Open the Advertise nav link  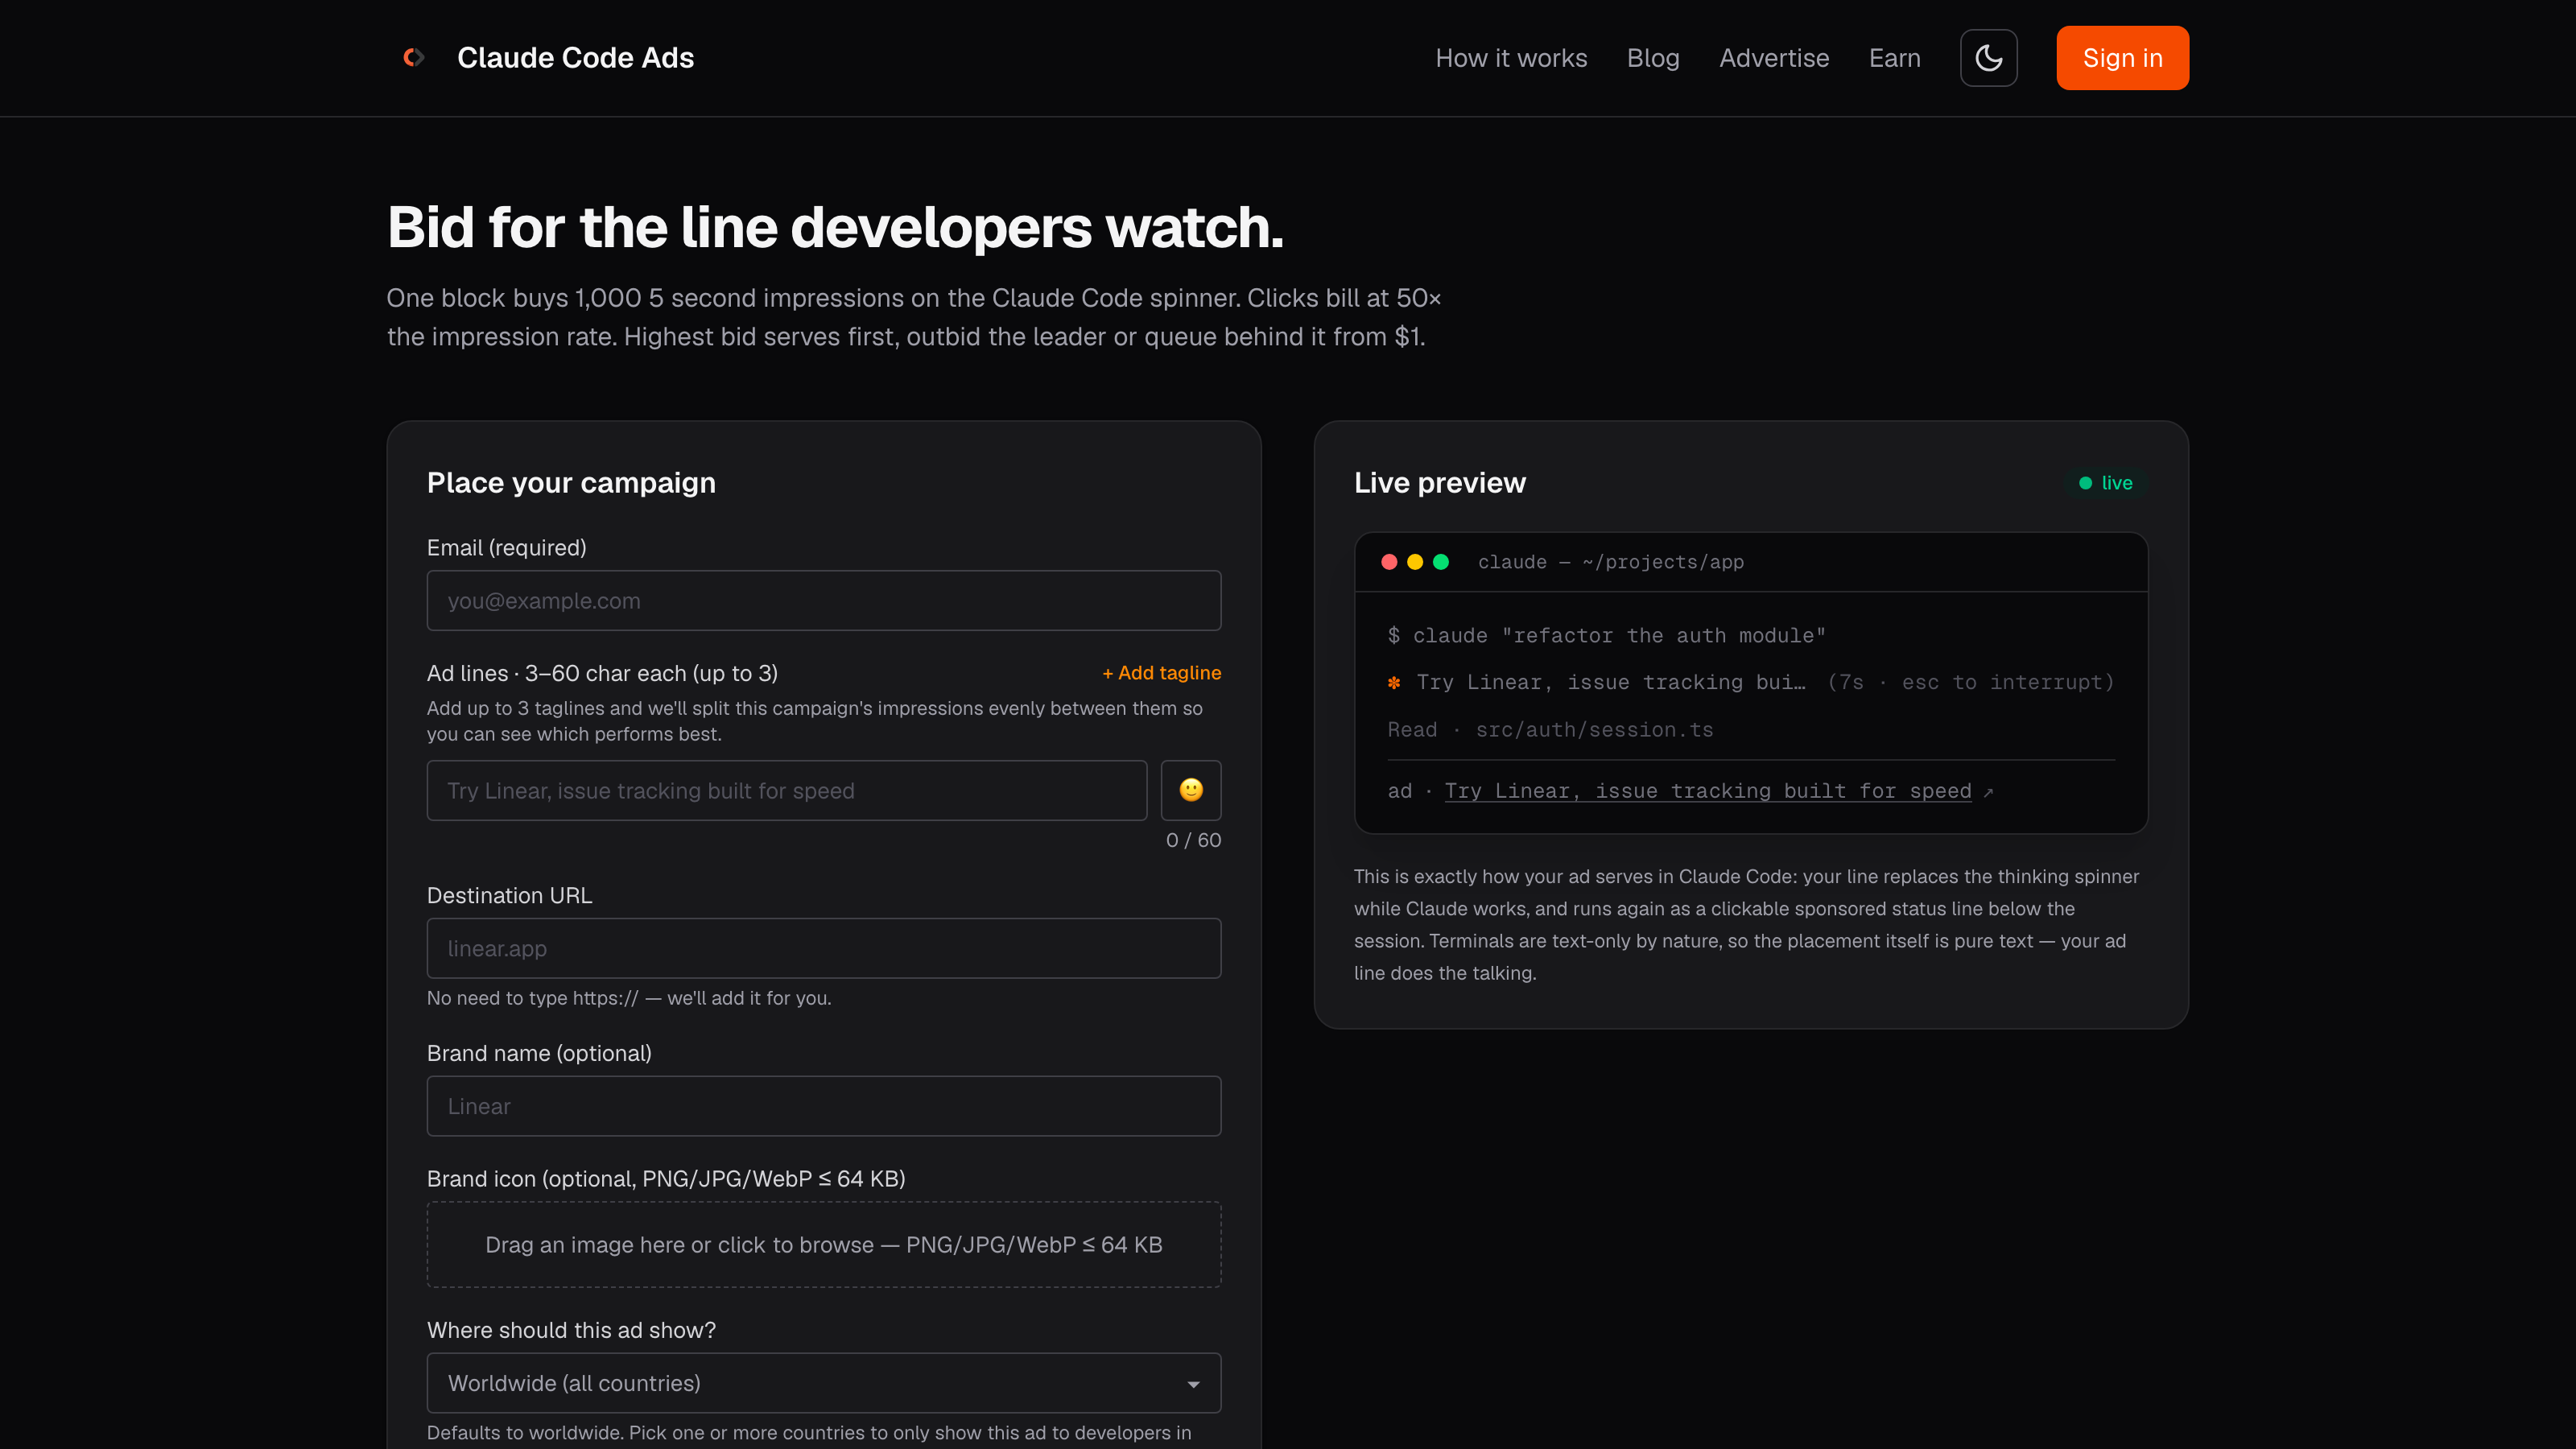[x=1774, y=58]
